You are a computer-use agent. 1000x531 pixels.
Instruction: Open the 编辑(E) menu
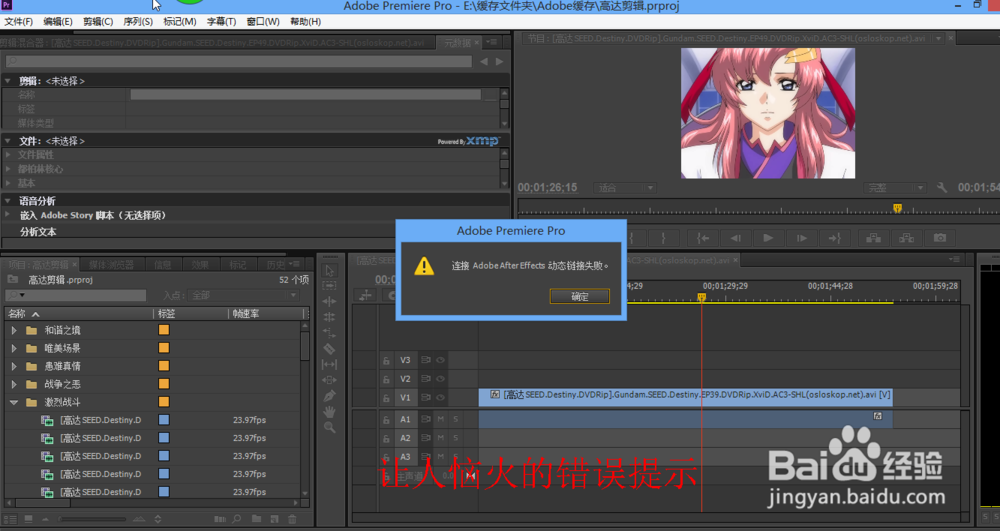point(57,22)
